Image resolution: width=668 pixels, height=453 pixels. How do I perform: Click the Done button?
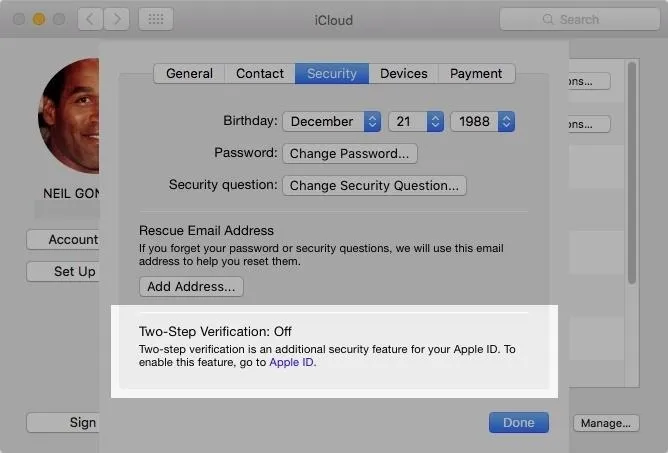tap(518, 422)
